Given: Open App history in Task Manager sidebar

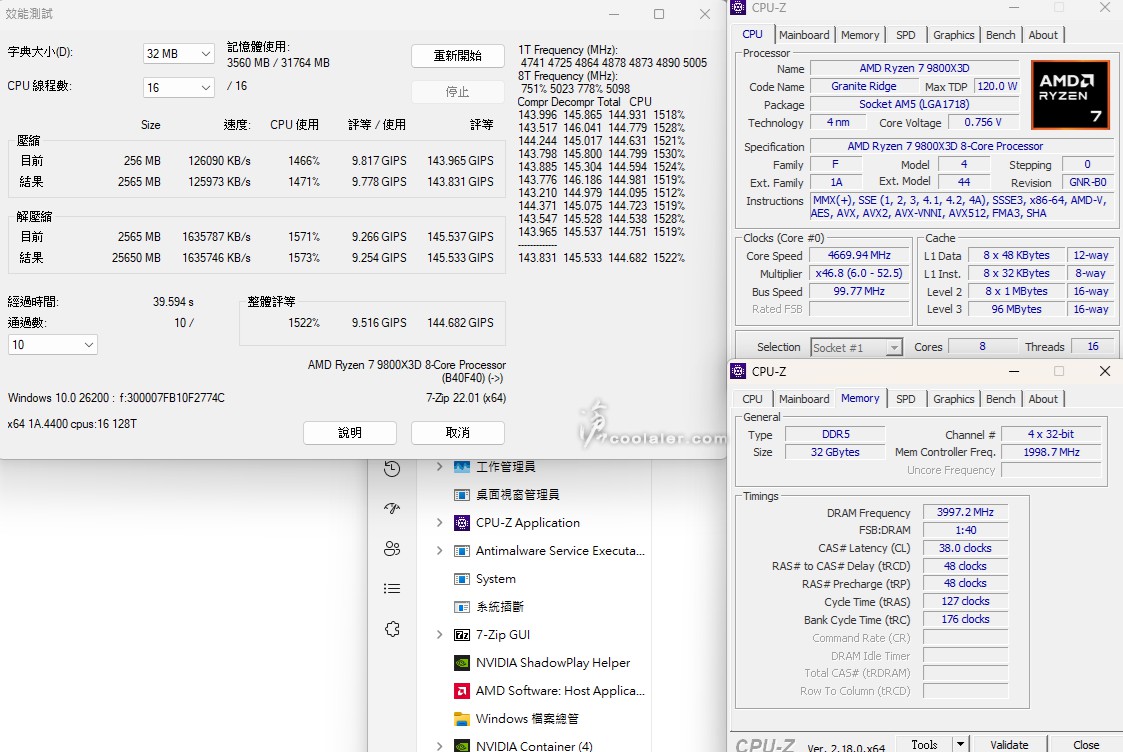Looking at the screenshot, I should coord(392,469).
